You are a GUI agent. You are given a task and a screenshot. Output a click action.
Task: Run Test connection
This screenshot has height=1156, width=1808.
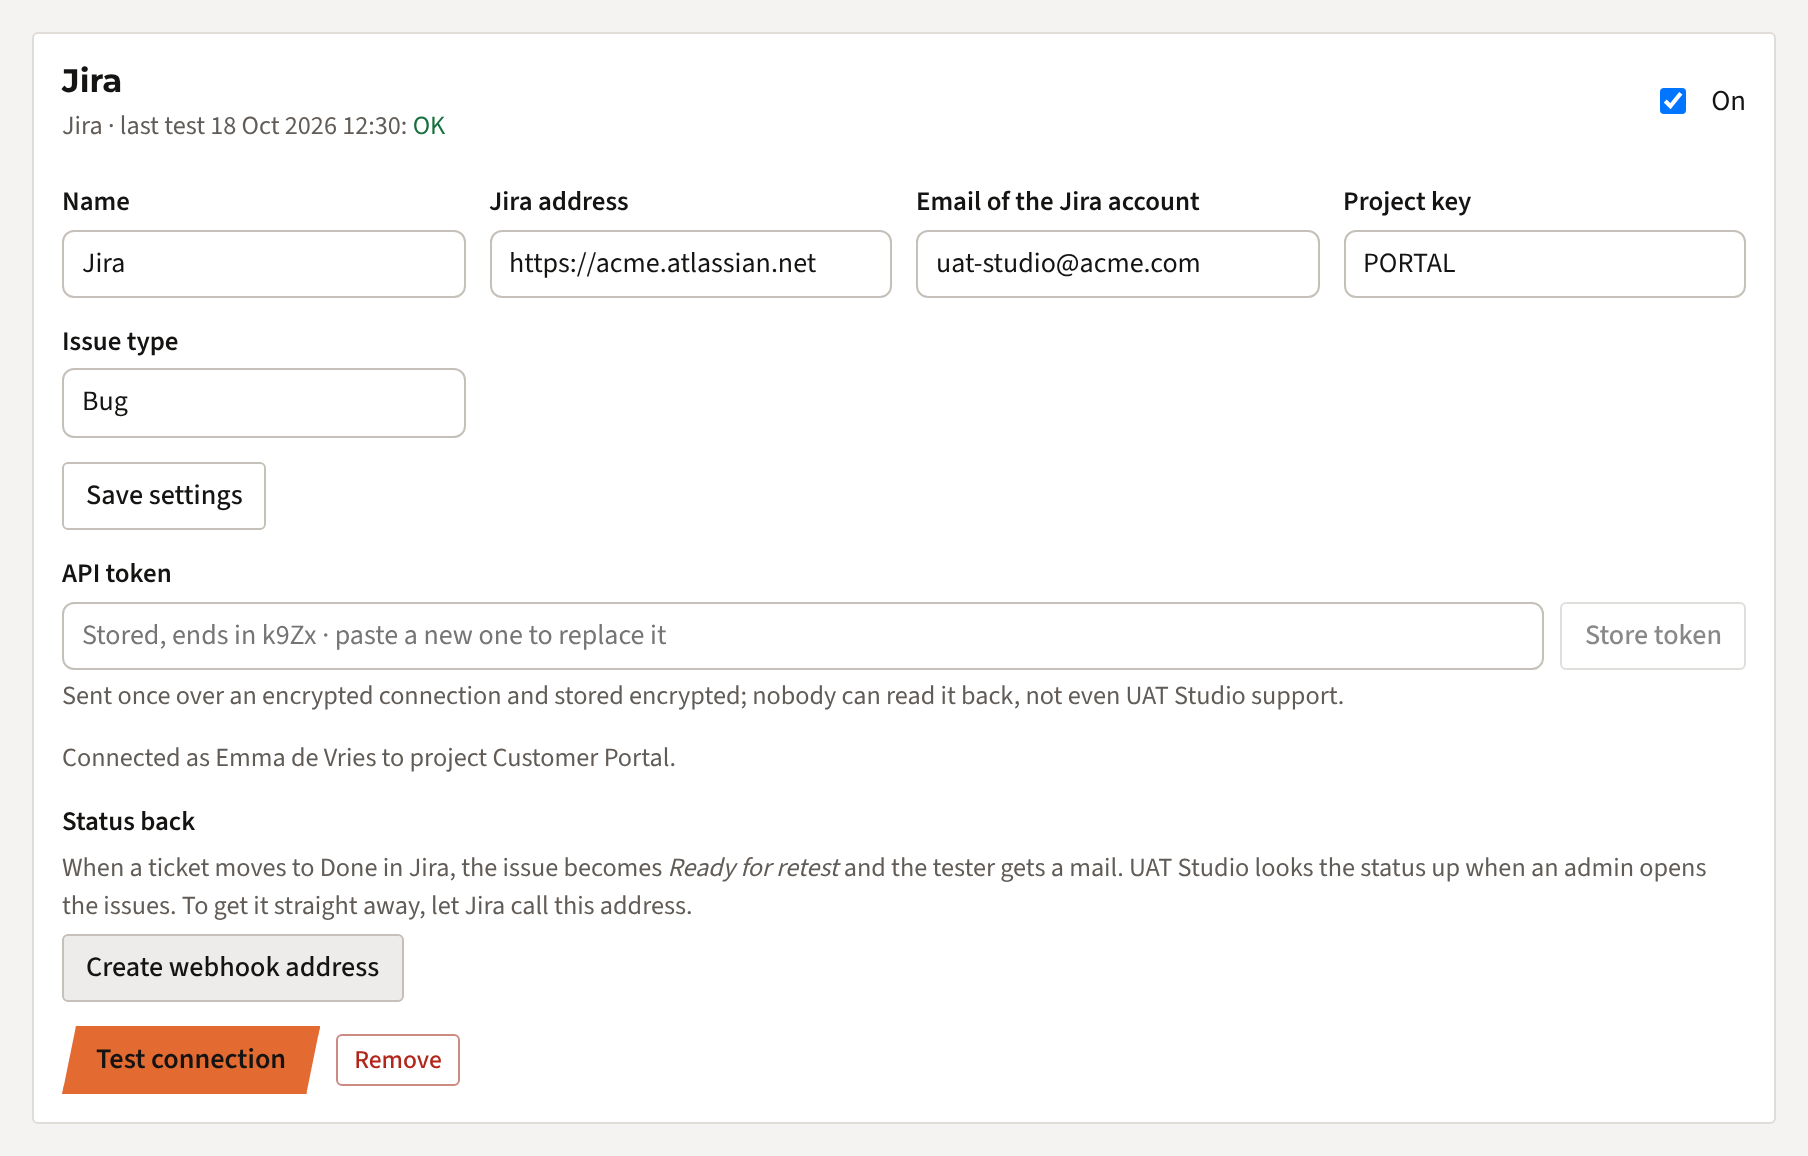pyautogui.click(x=191, y=1060)
